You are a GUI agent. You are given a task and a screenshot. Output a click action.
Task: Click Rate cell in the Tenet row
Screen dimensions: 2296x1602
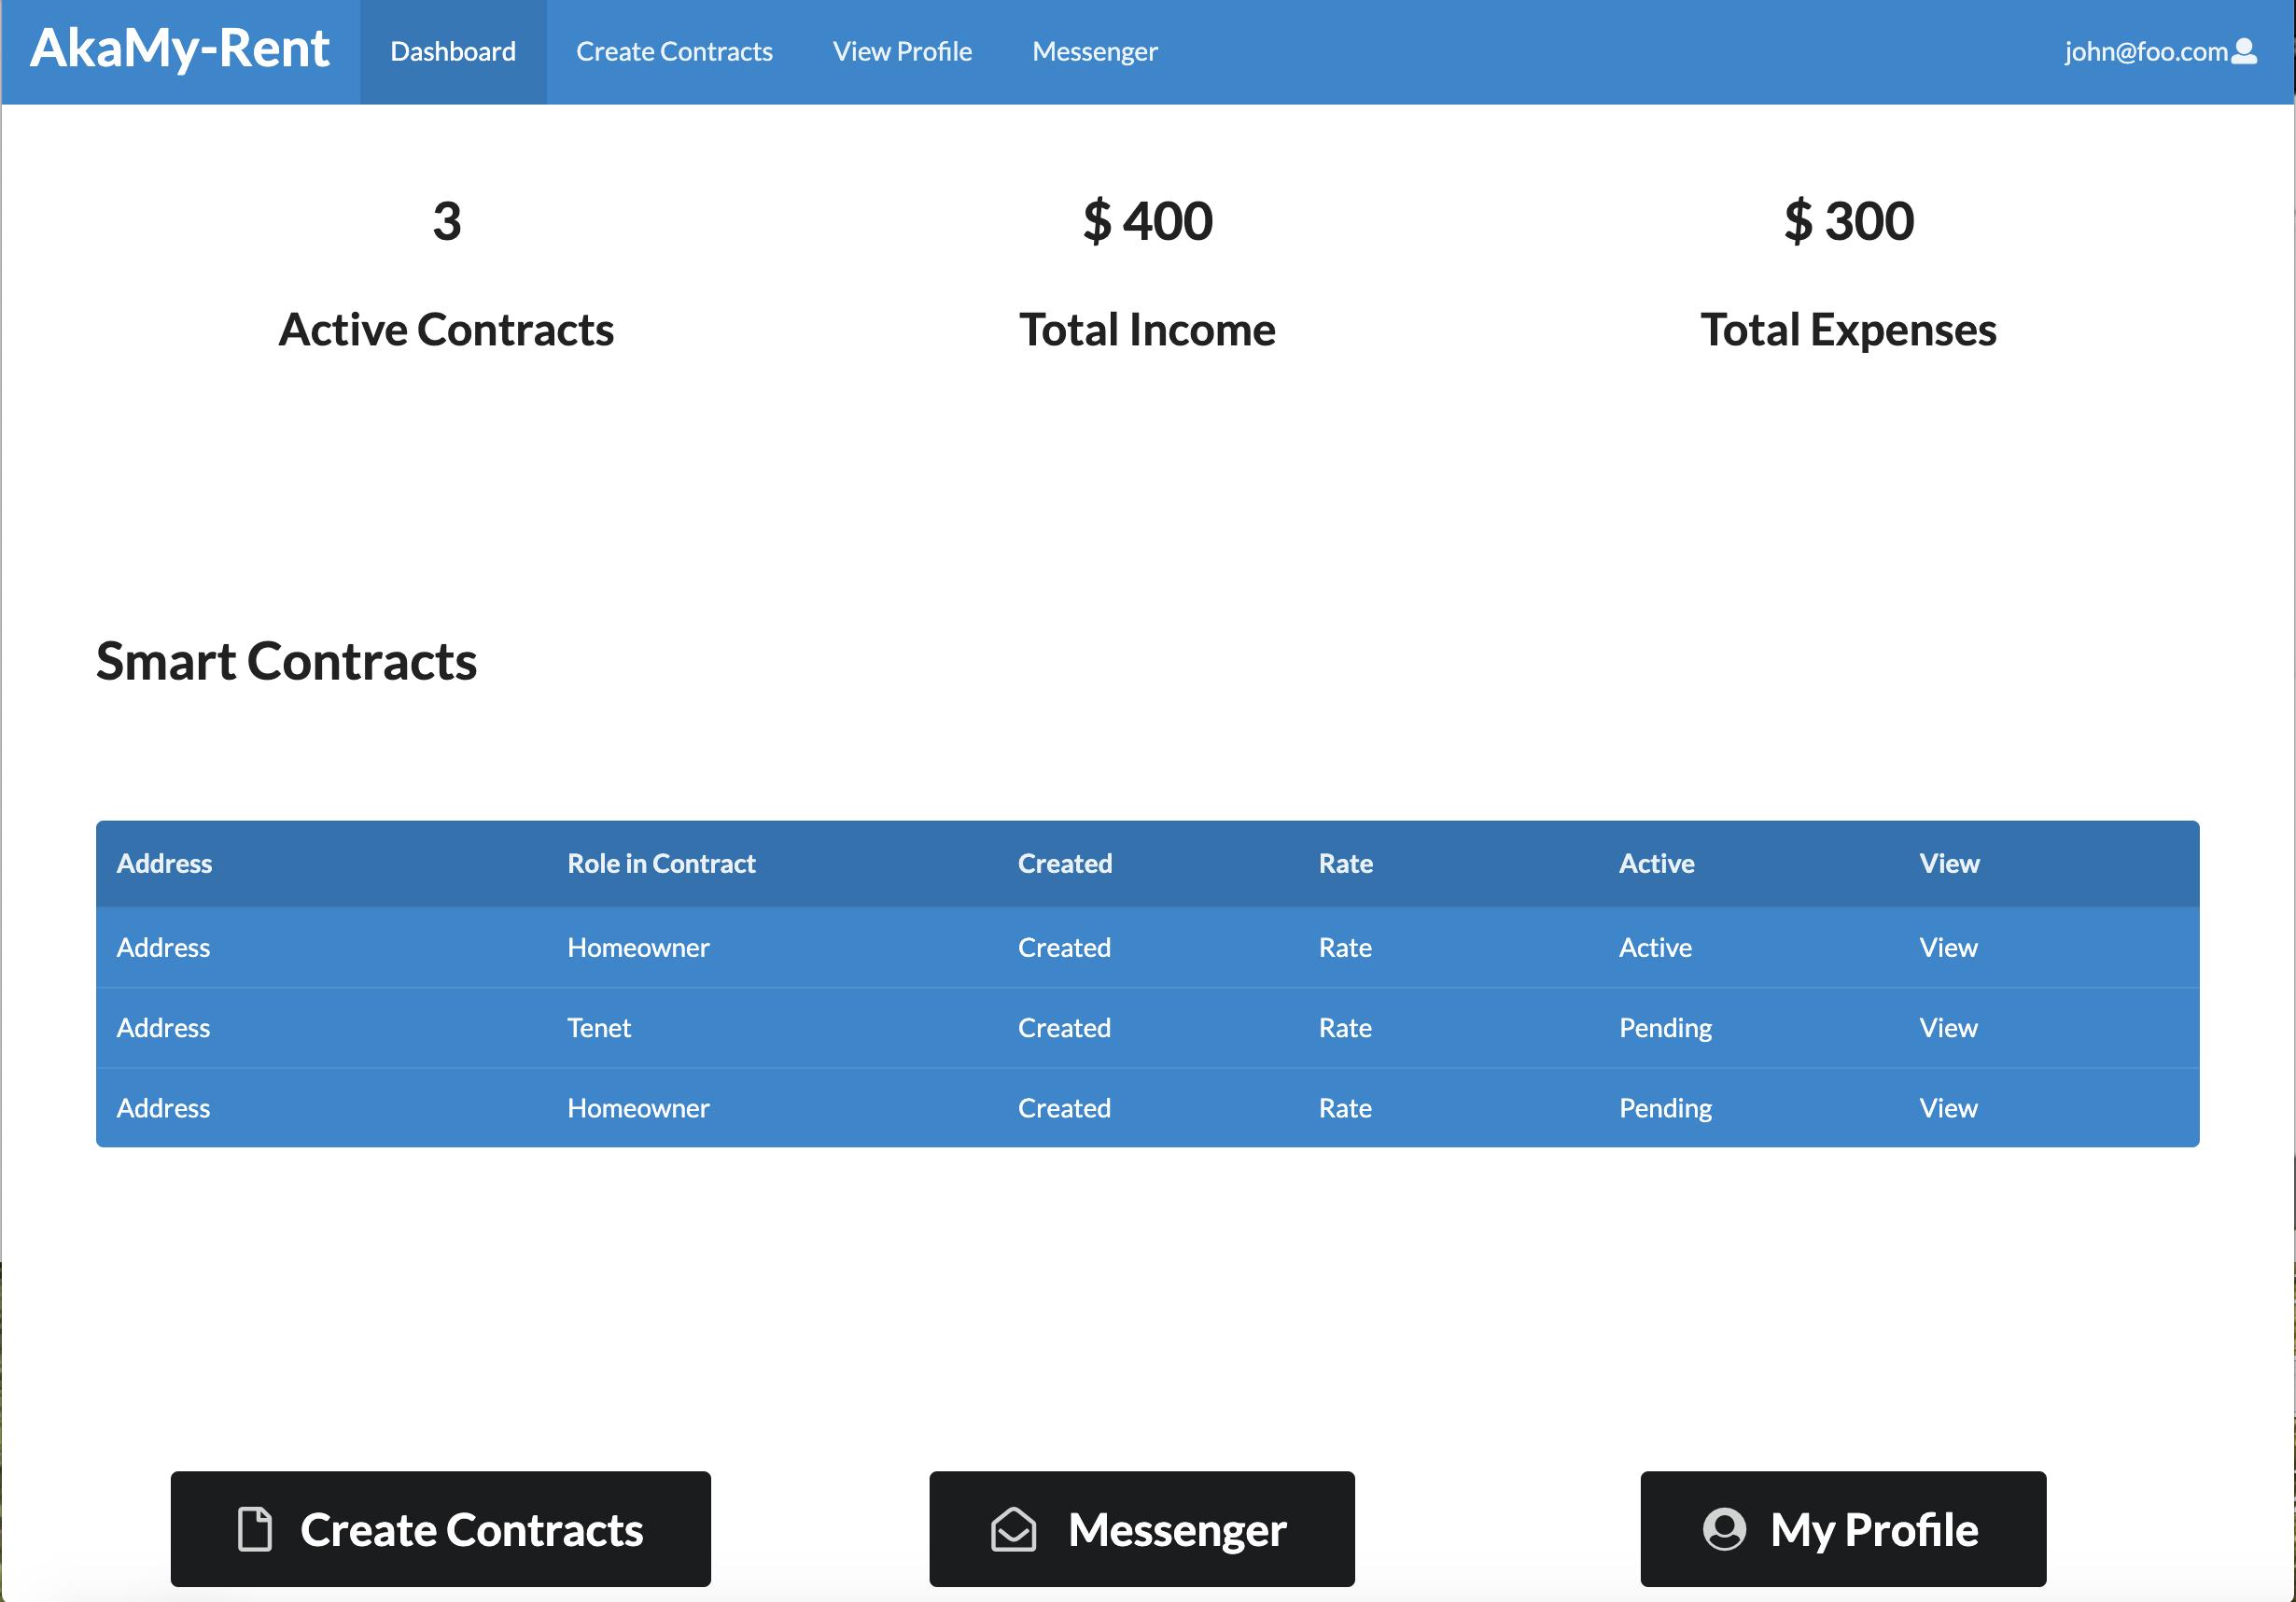1345,1027
